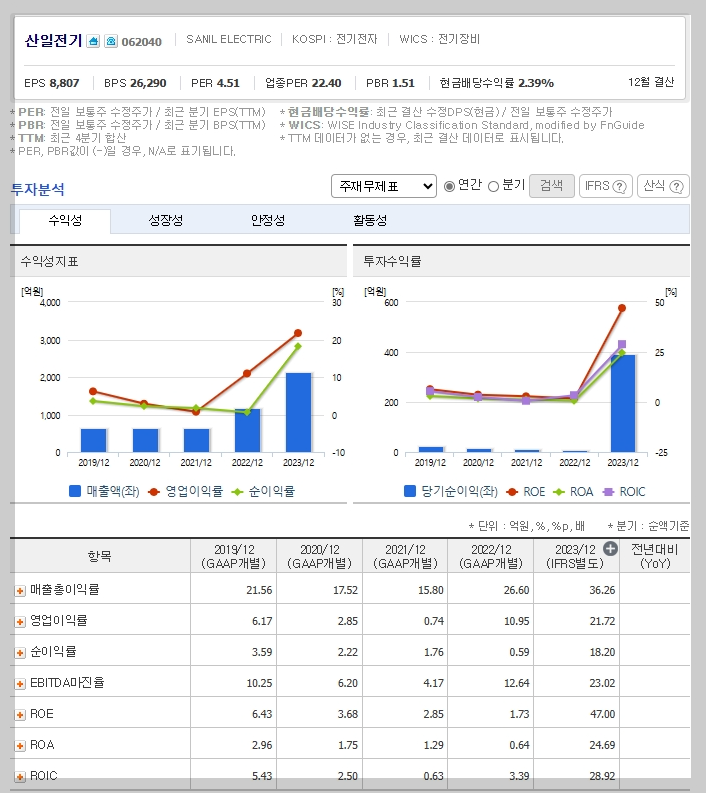Switch to the 활동성 tab
The width and height of the screenshot is (706, 793).
370,221
